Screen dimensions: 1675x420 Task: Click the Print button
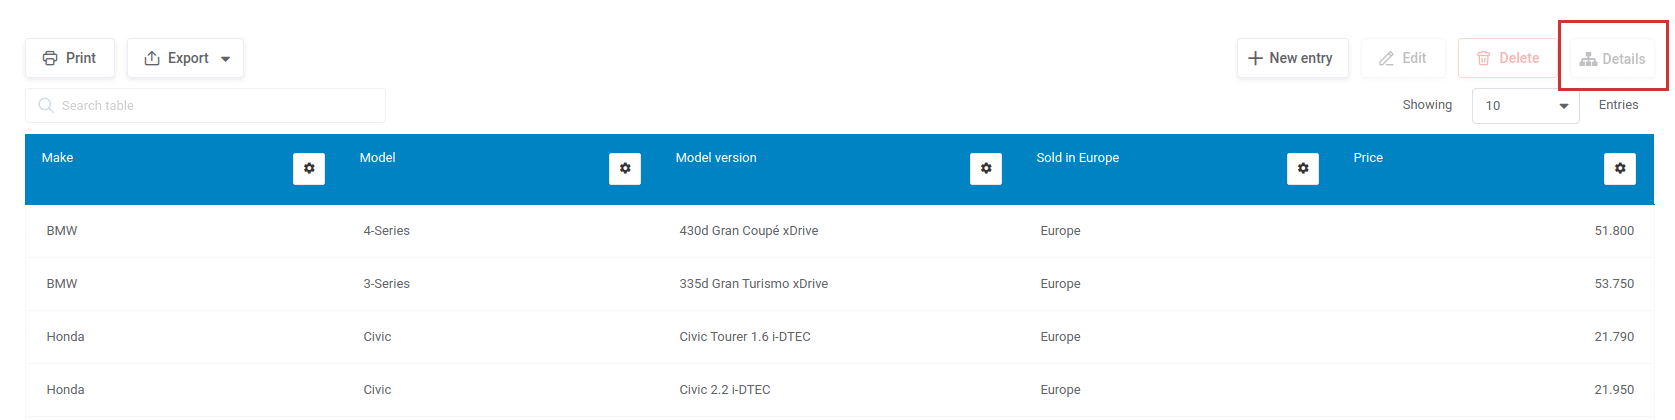click(x=70, y=58)
